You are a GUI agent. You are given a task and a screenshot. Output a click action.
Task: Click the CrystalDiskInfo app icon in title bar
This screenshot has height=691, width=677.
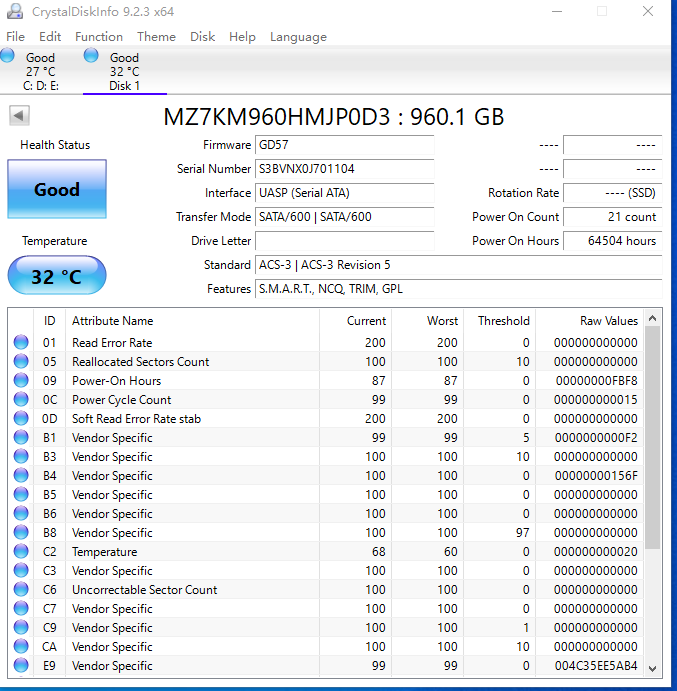pos(15,11)
